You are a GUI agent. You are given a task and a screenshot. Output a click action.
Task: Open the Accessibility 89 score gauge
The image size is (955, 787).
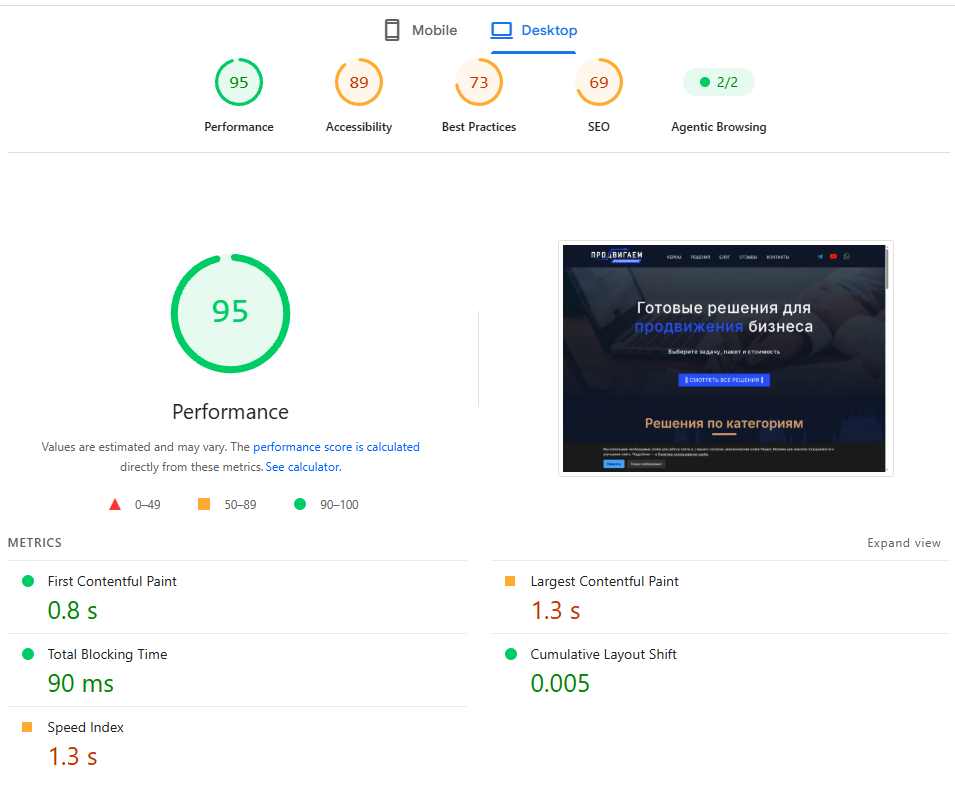[x=359, y=82]
